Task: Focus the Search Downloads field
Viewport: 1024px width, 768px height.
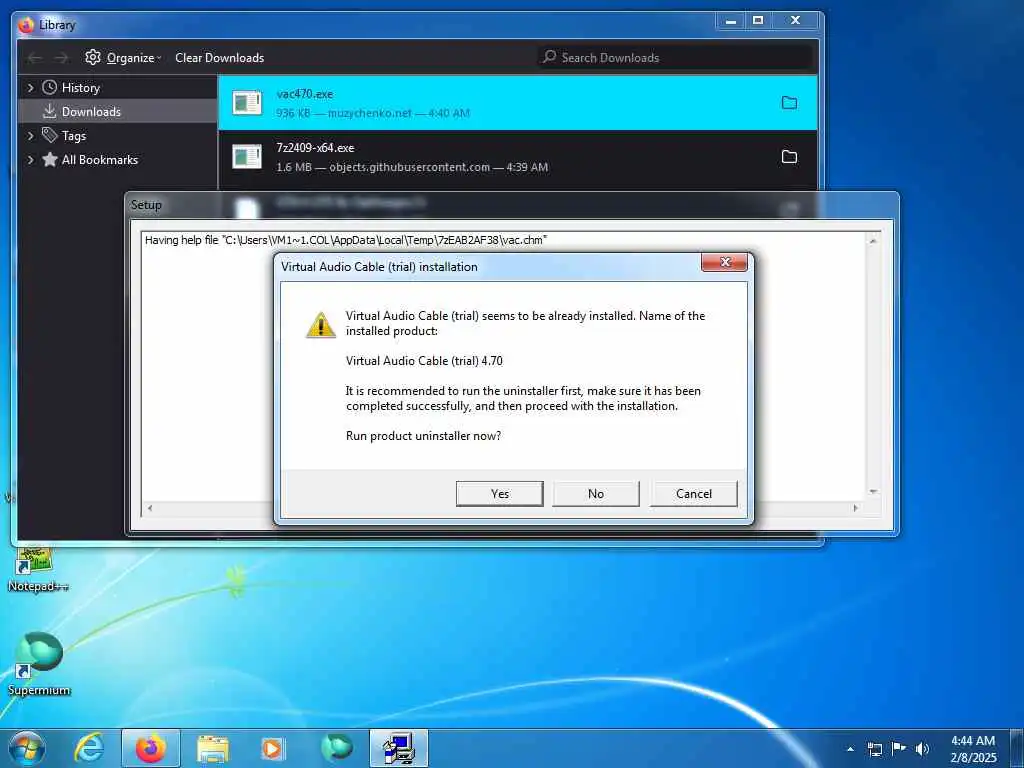Action: 675,57
